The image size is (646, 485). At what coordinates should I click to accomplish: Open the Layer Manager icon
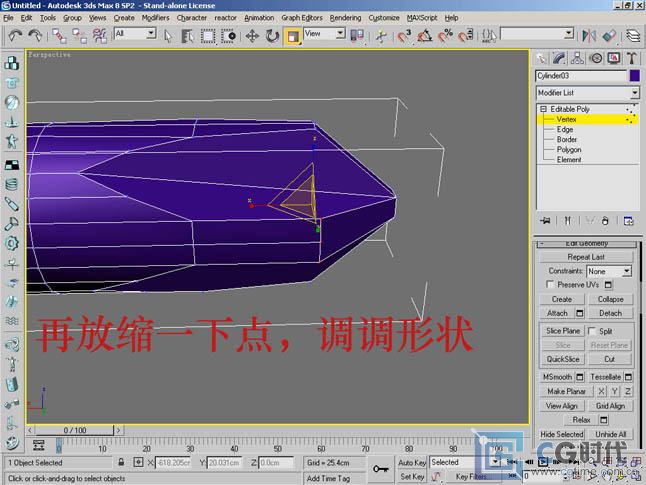pos(633,36)
